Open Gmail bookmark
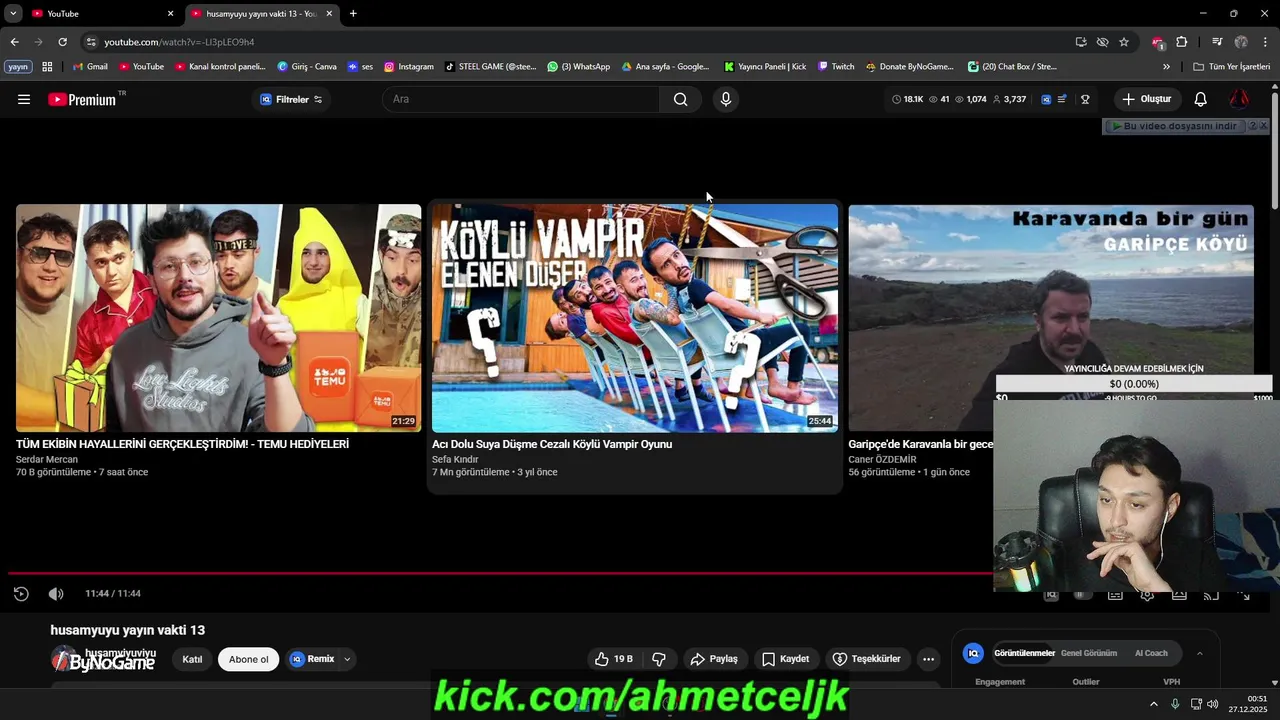 coord(90,67)
